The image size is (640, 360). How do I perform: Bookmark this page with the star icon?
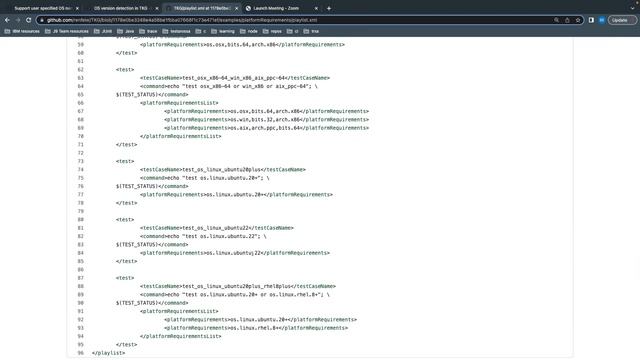(578, 20)
